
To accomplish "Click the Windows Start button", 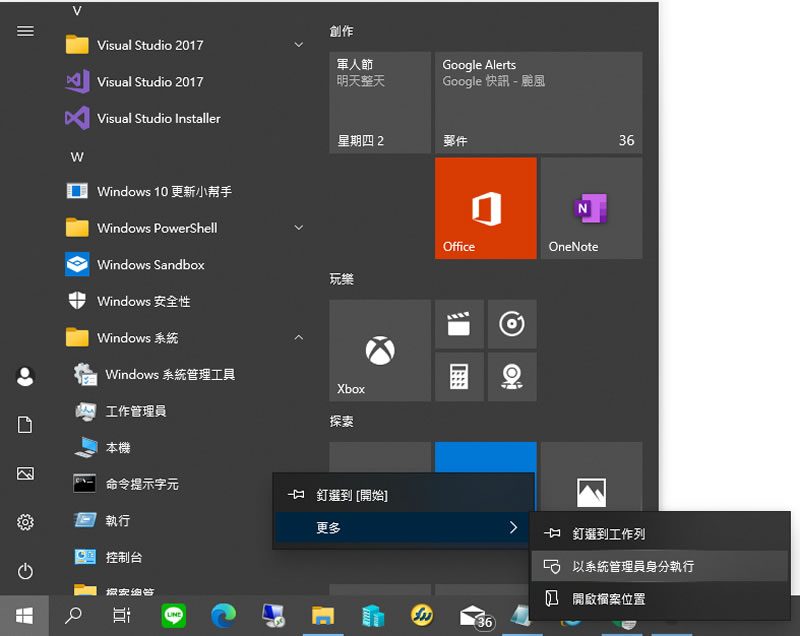I will (24, 616).
